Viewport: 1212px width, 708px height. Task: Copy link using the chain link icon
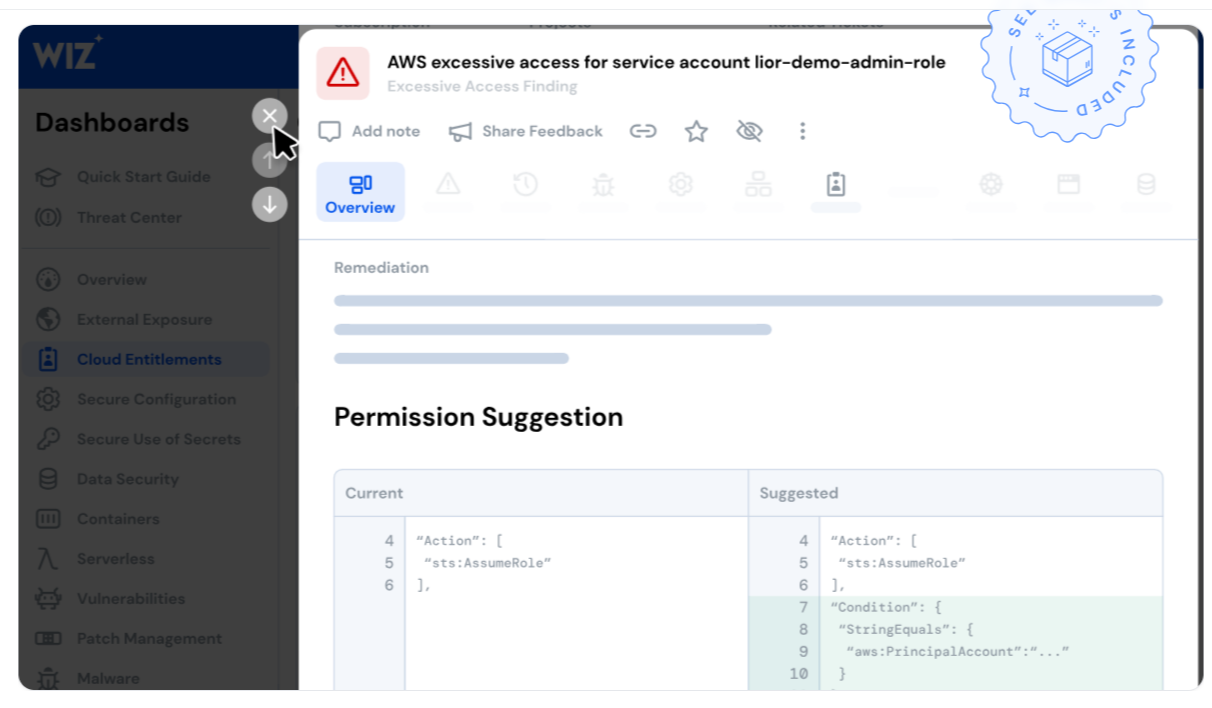(x=643, y=131)
